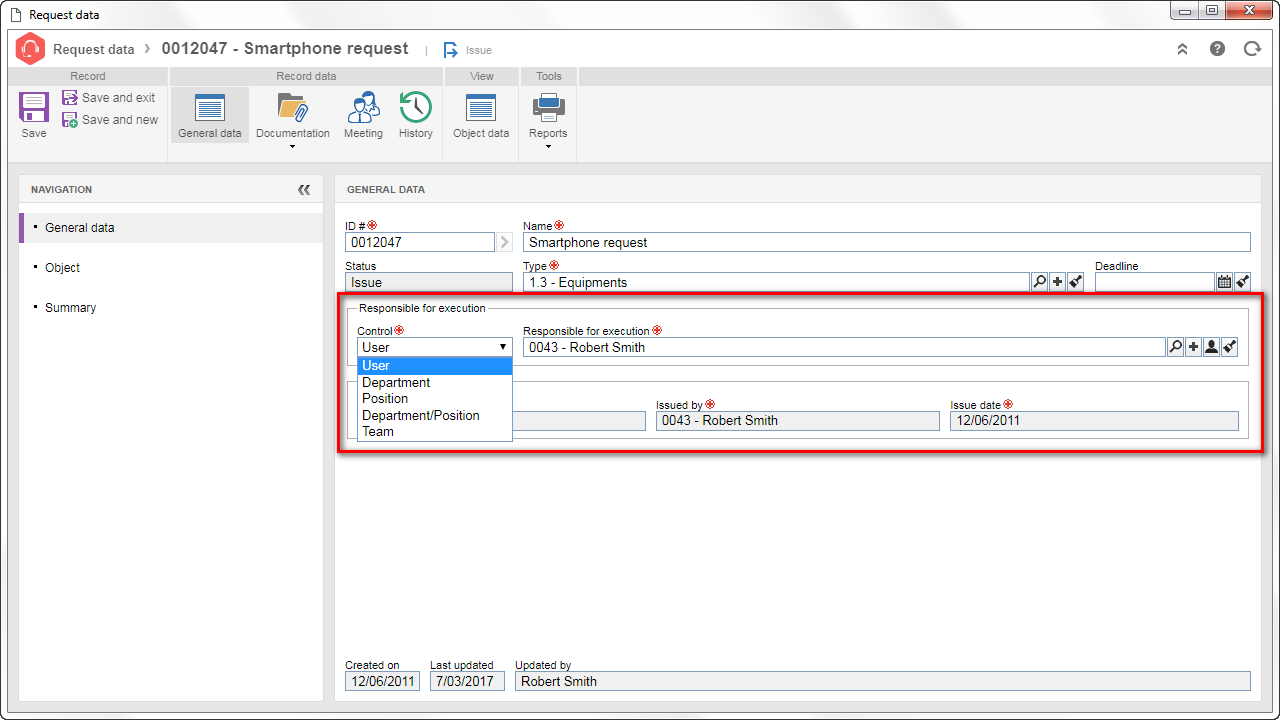Click the Reports printer icon
Image resolution: width=1280 pixels, height=720 pixels.
coord(548,107)
